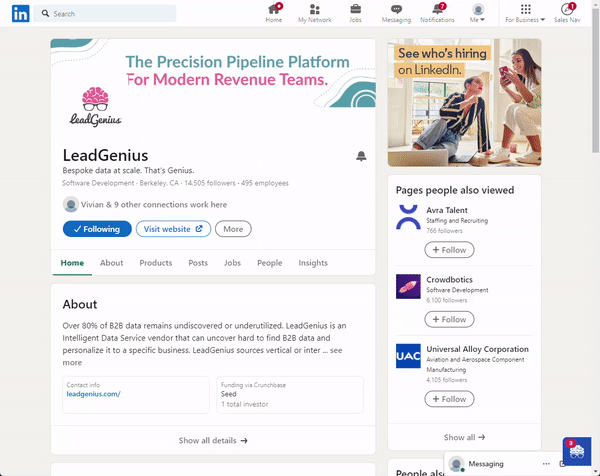Click the LeadGenius cover banner image
Viewport: 600px width, 476px height.
click(213, 73)
